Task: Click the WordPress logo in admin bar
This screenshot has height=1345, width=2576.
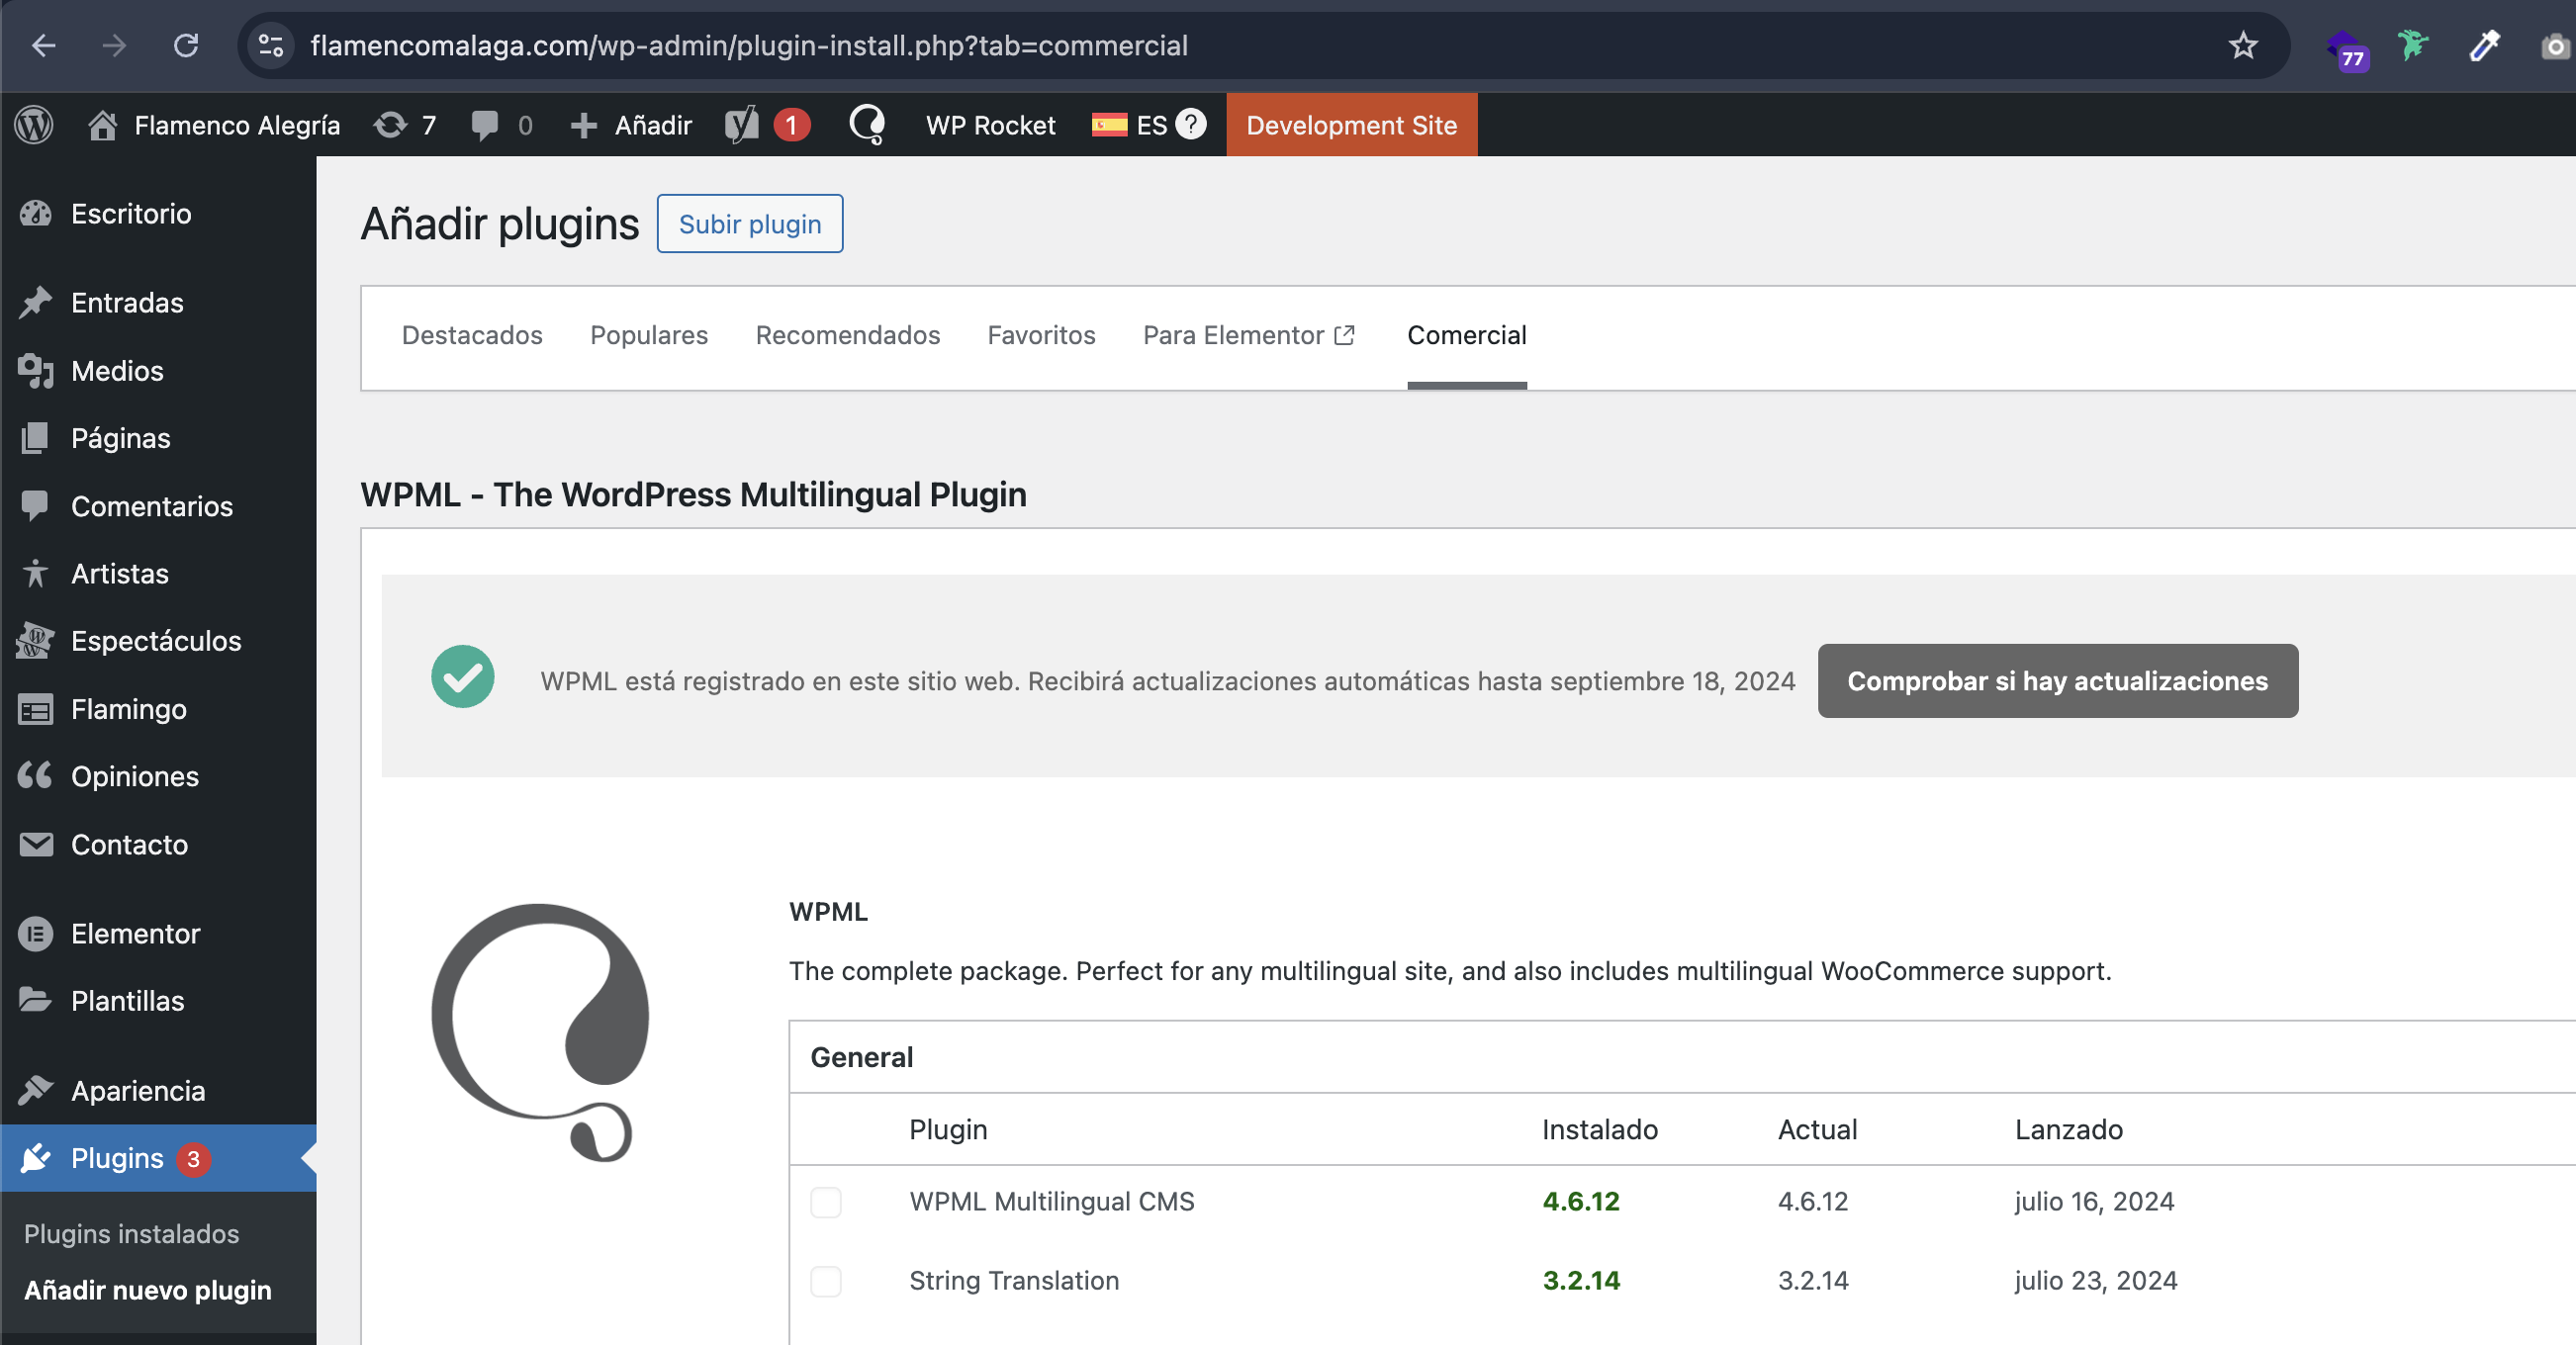Action: (34, 125)
